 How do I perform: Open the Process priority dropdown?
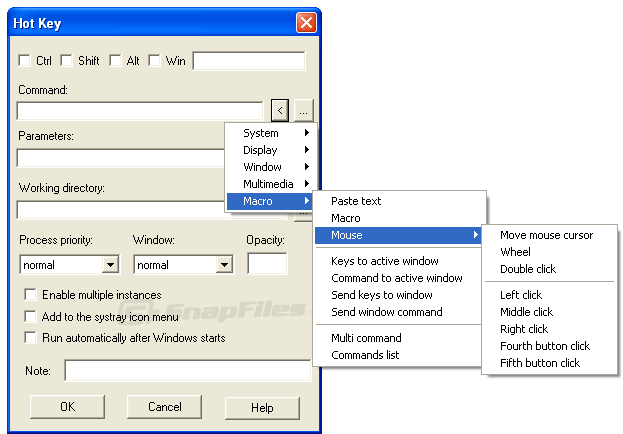coord(110,265)
